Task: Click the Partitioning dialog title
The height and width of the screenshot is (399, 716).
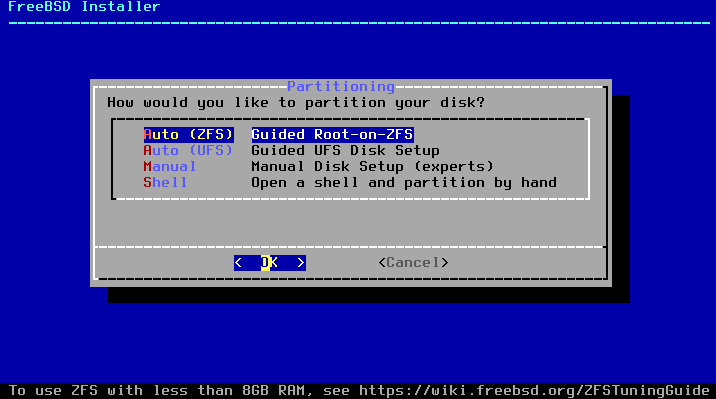Action: click(341, 86)
